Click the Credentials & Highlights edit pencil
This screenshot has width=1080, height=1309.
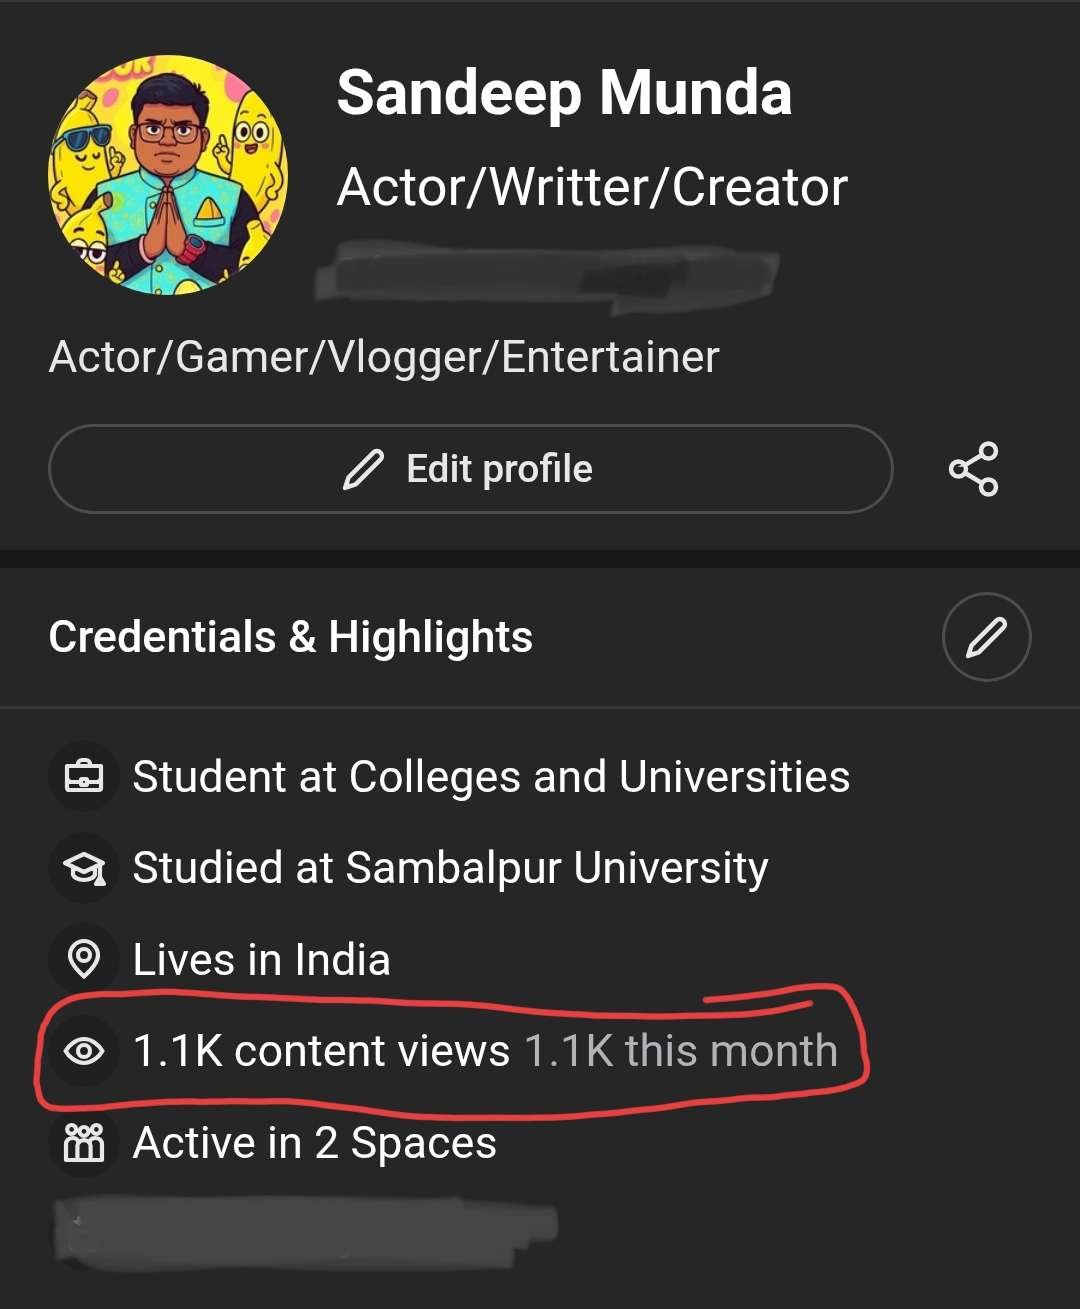pyautogui.click(x=986, y=637)
